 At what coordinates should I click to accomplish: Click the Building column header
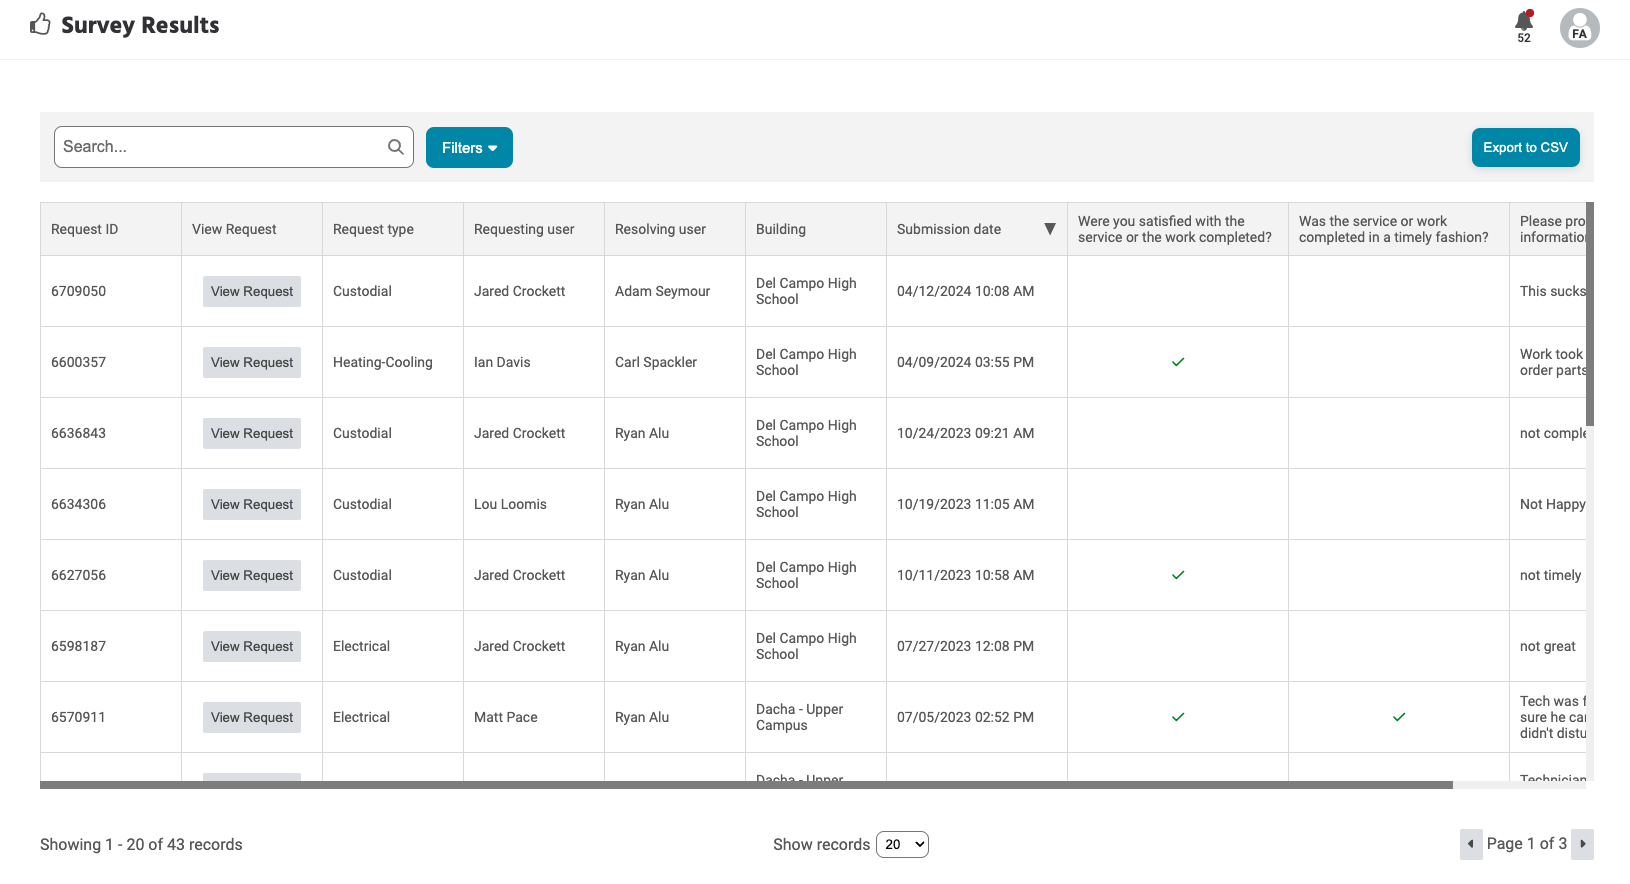pyautogui.click(x=781, y=229)
